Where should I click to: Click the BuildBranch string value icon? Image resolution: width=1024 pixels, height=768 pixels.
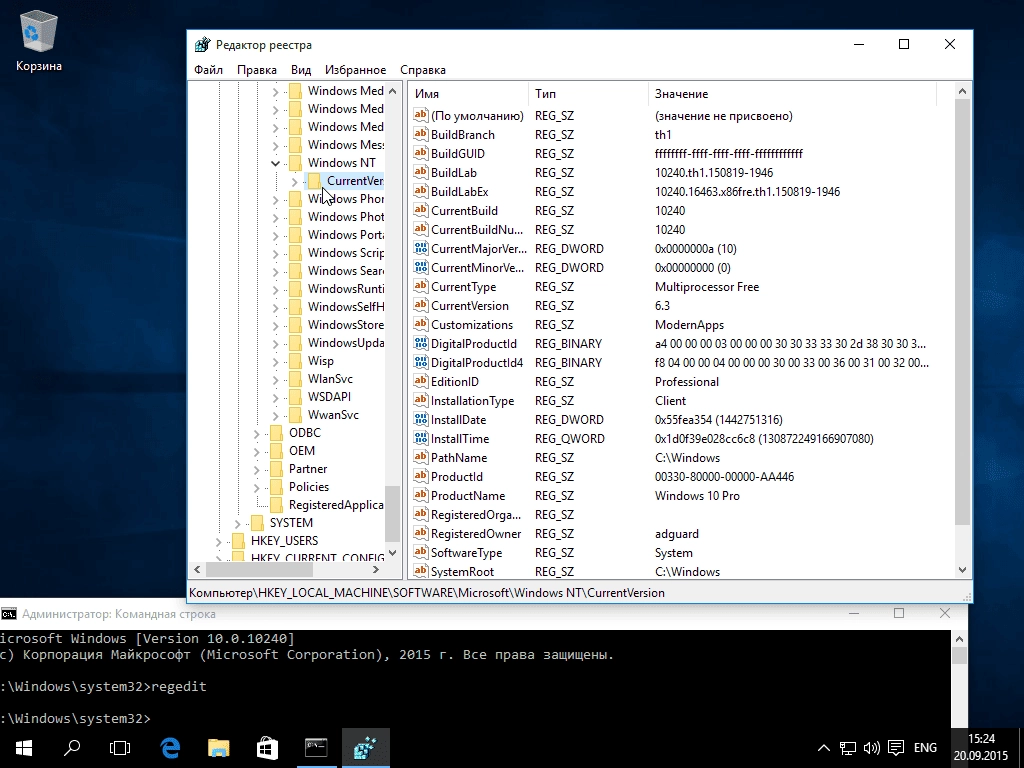421,135
